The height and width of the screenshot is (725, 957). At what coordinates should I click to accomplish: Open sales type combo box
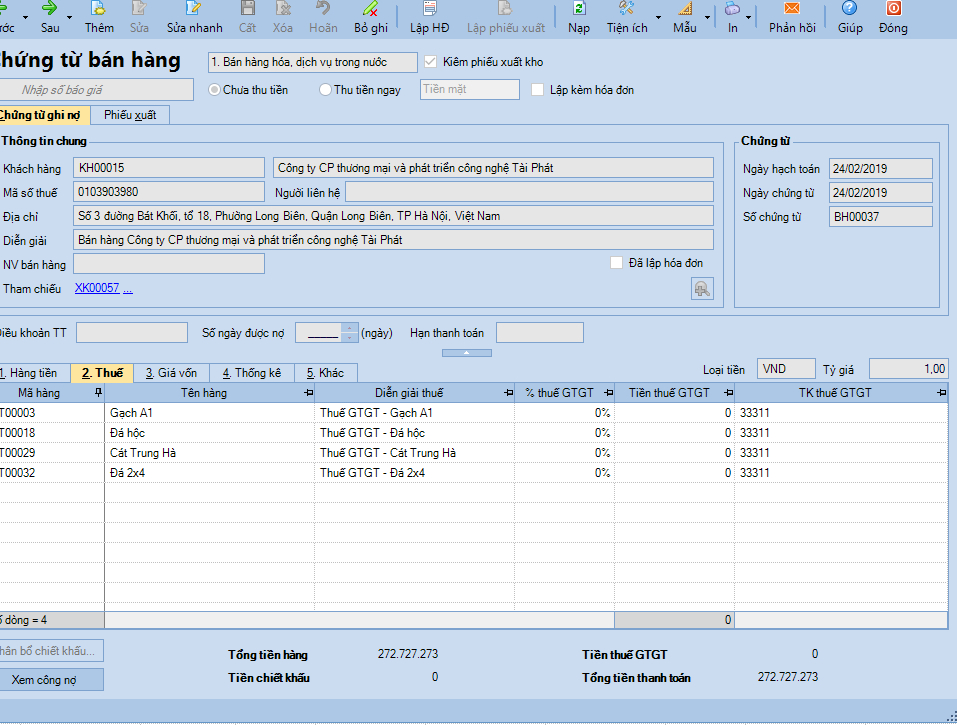click(x=312, y=62)
